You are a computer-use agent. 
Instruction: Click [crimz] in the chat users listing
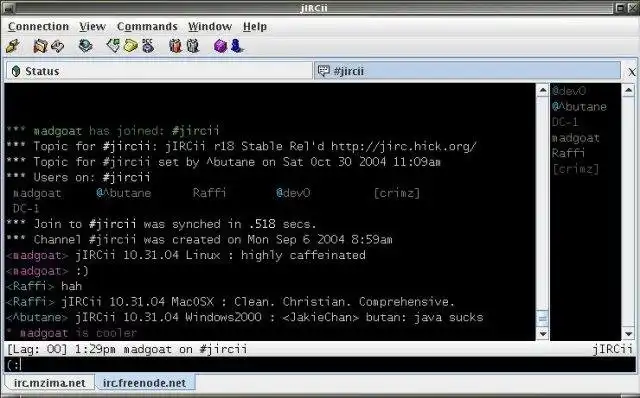pos(397,193)
